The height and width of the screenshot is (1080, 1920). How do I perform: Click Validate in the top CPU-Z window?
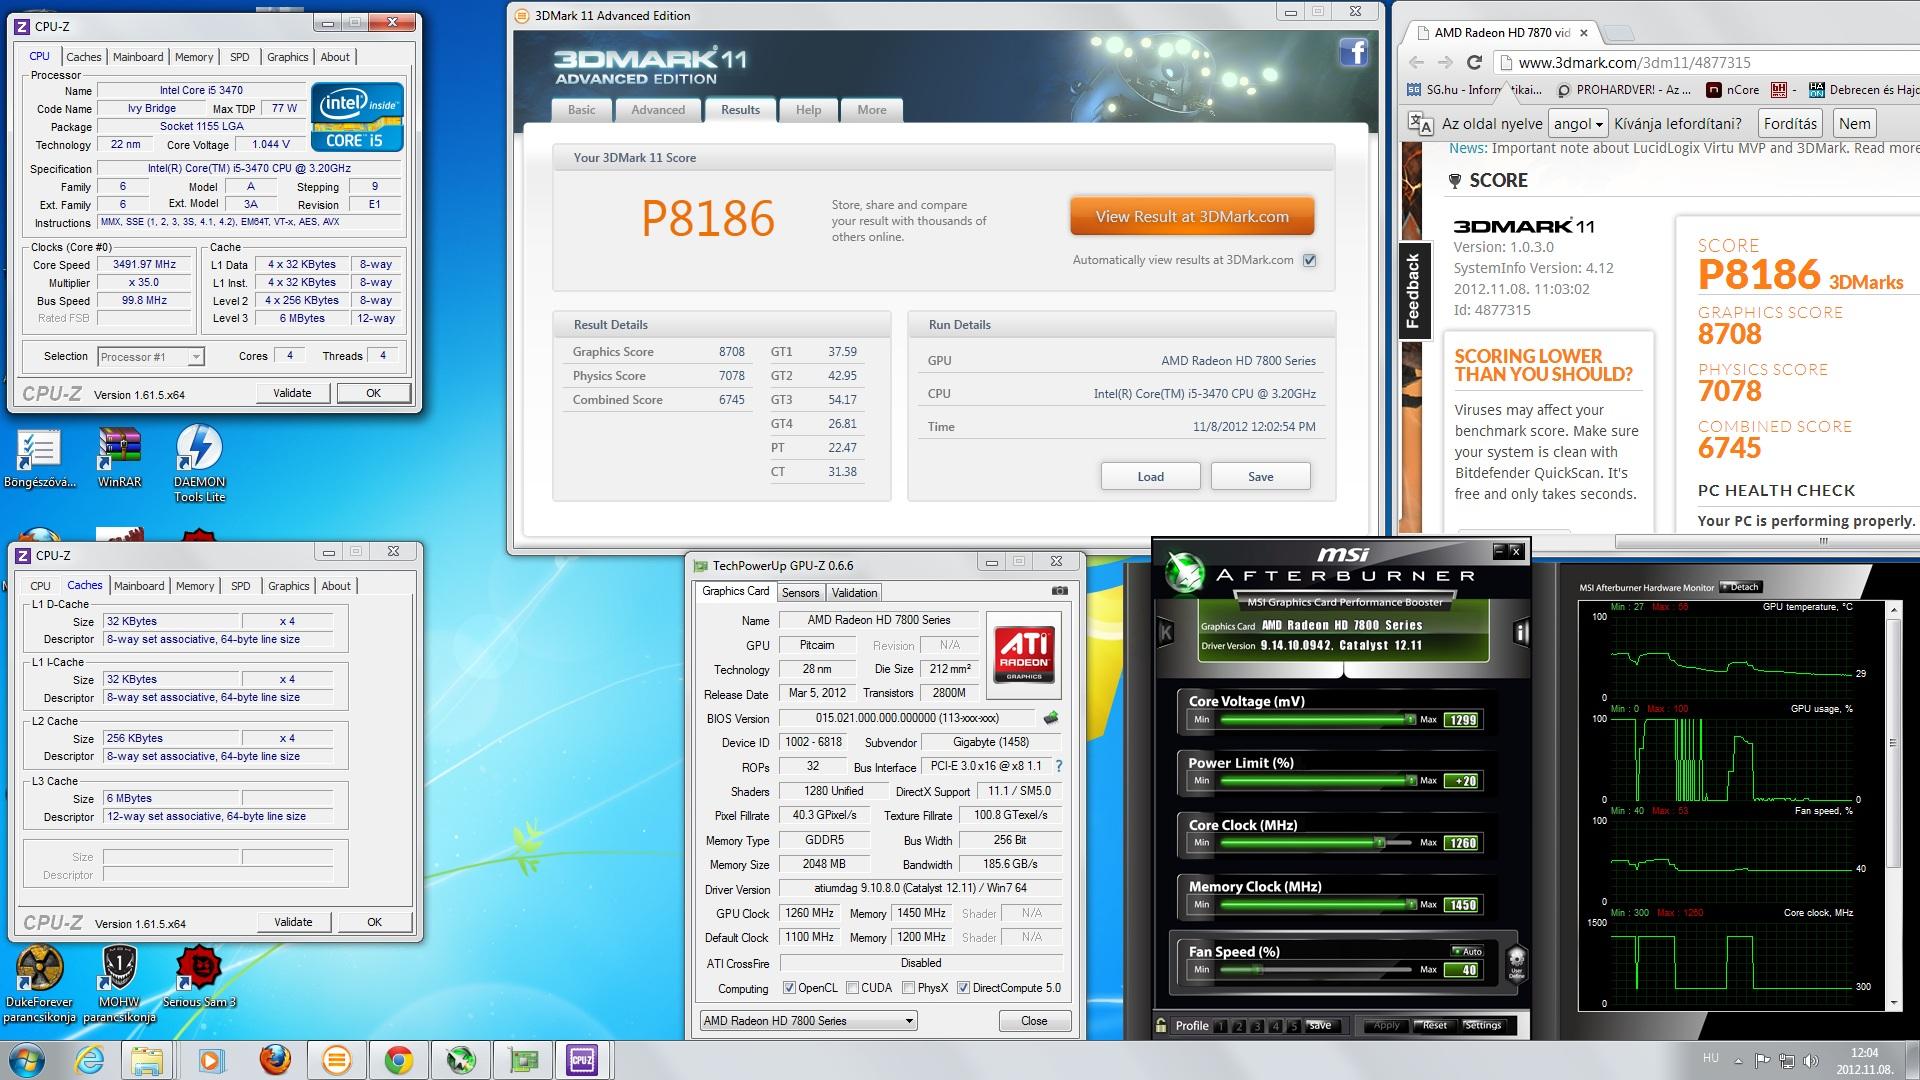292,393
